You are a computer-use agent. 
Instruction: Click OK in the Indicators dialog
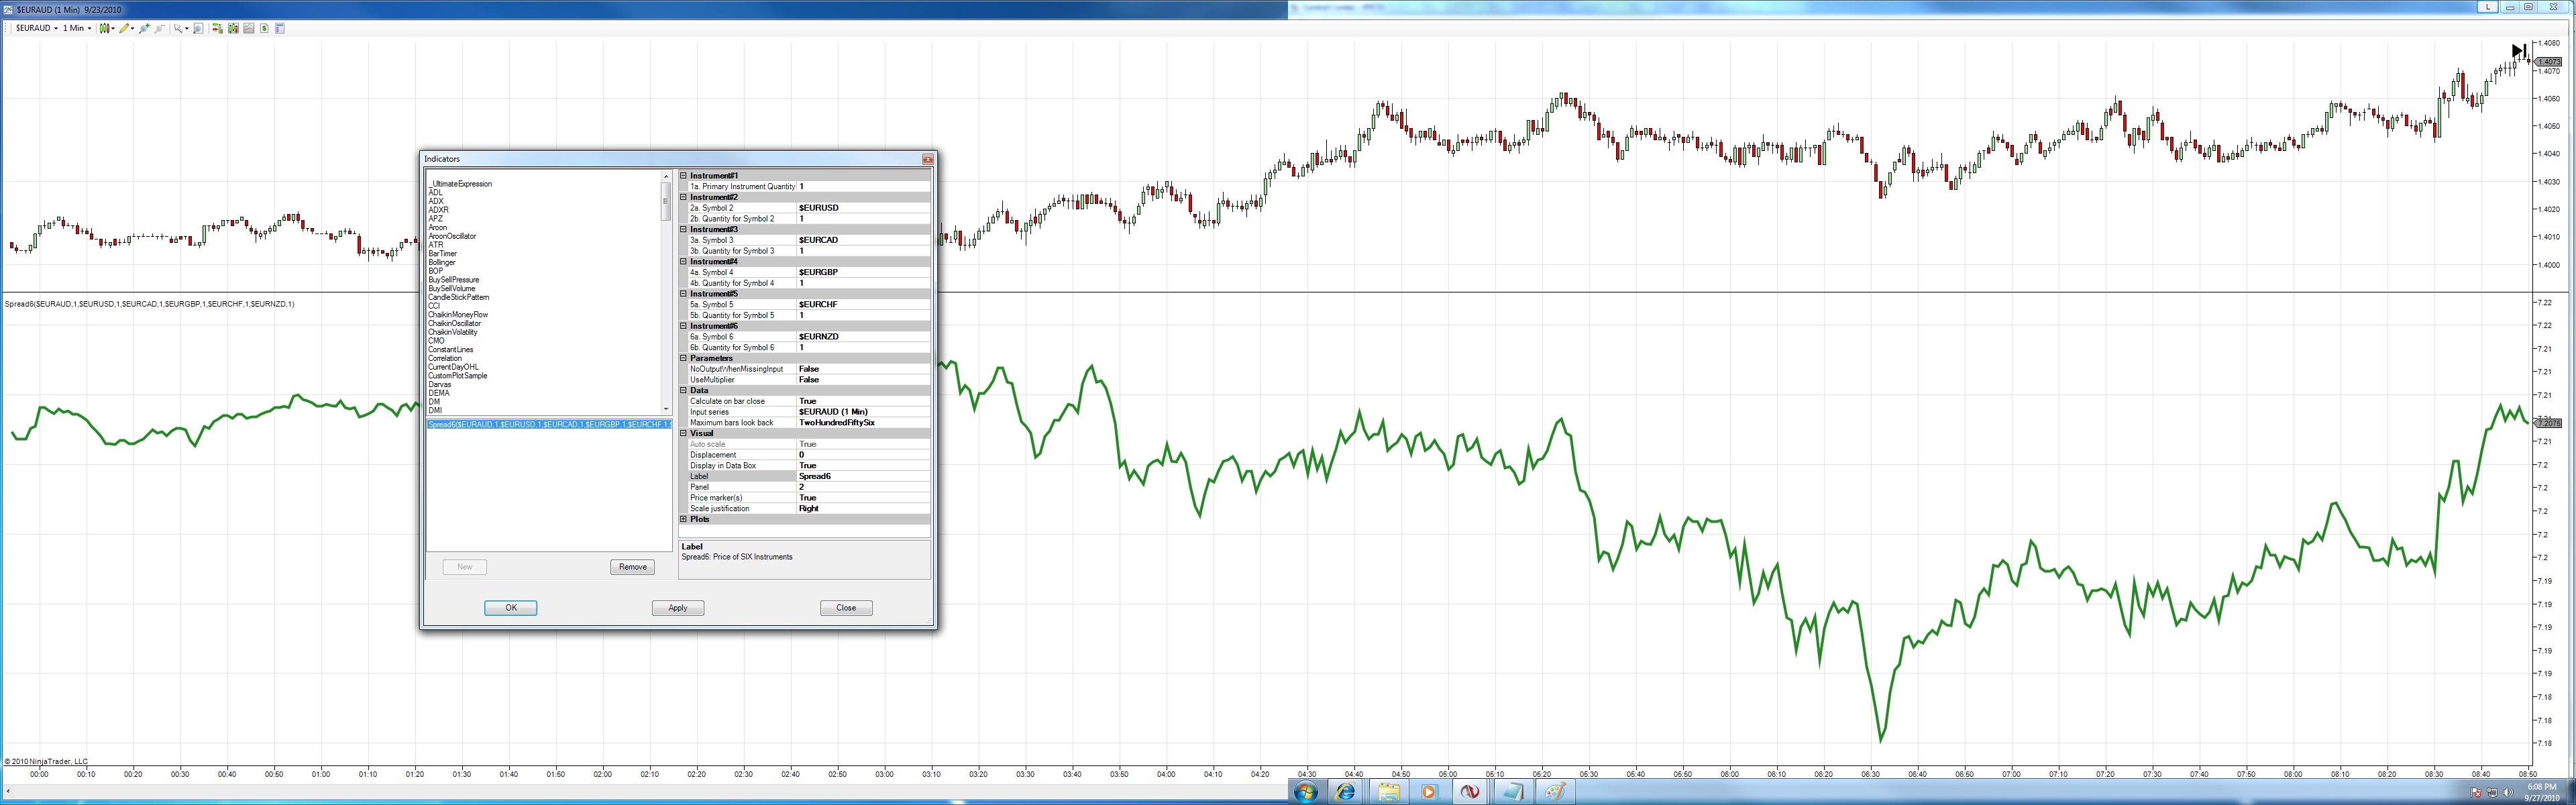pyautogui.click(x=511, y=608)
